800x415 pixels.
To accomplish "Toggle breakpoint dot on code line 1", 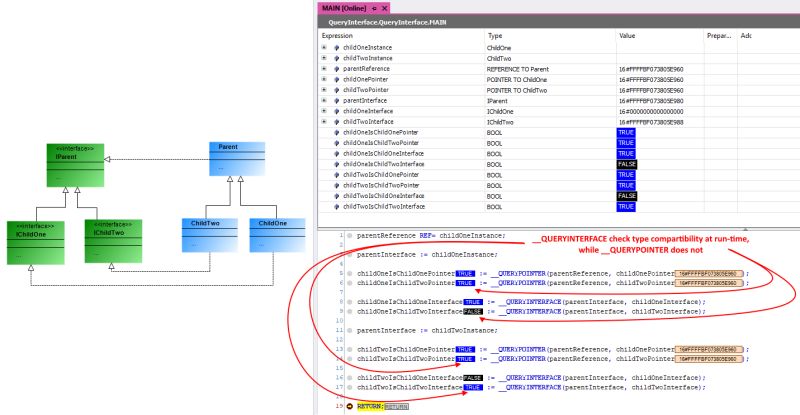I will (349, 236).
